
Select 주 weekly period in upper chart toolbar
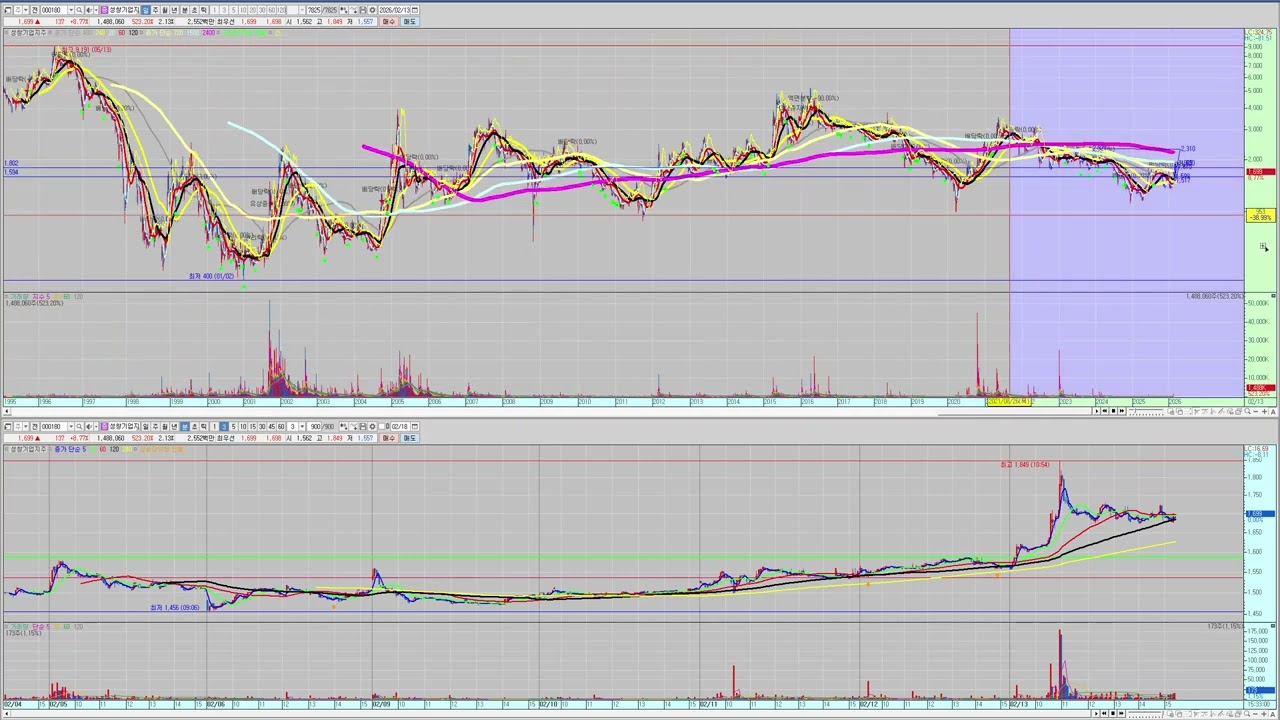(155, 10)
